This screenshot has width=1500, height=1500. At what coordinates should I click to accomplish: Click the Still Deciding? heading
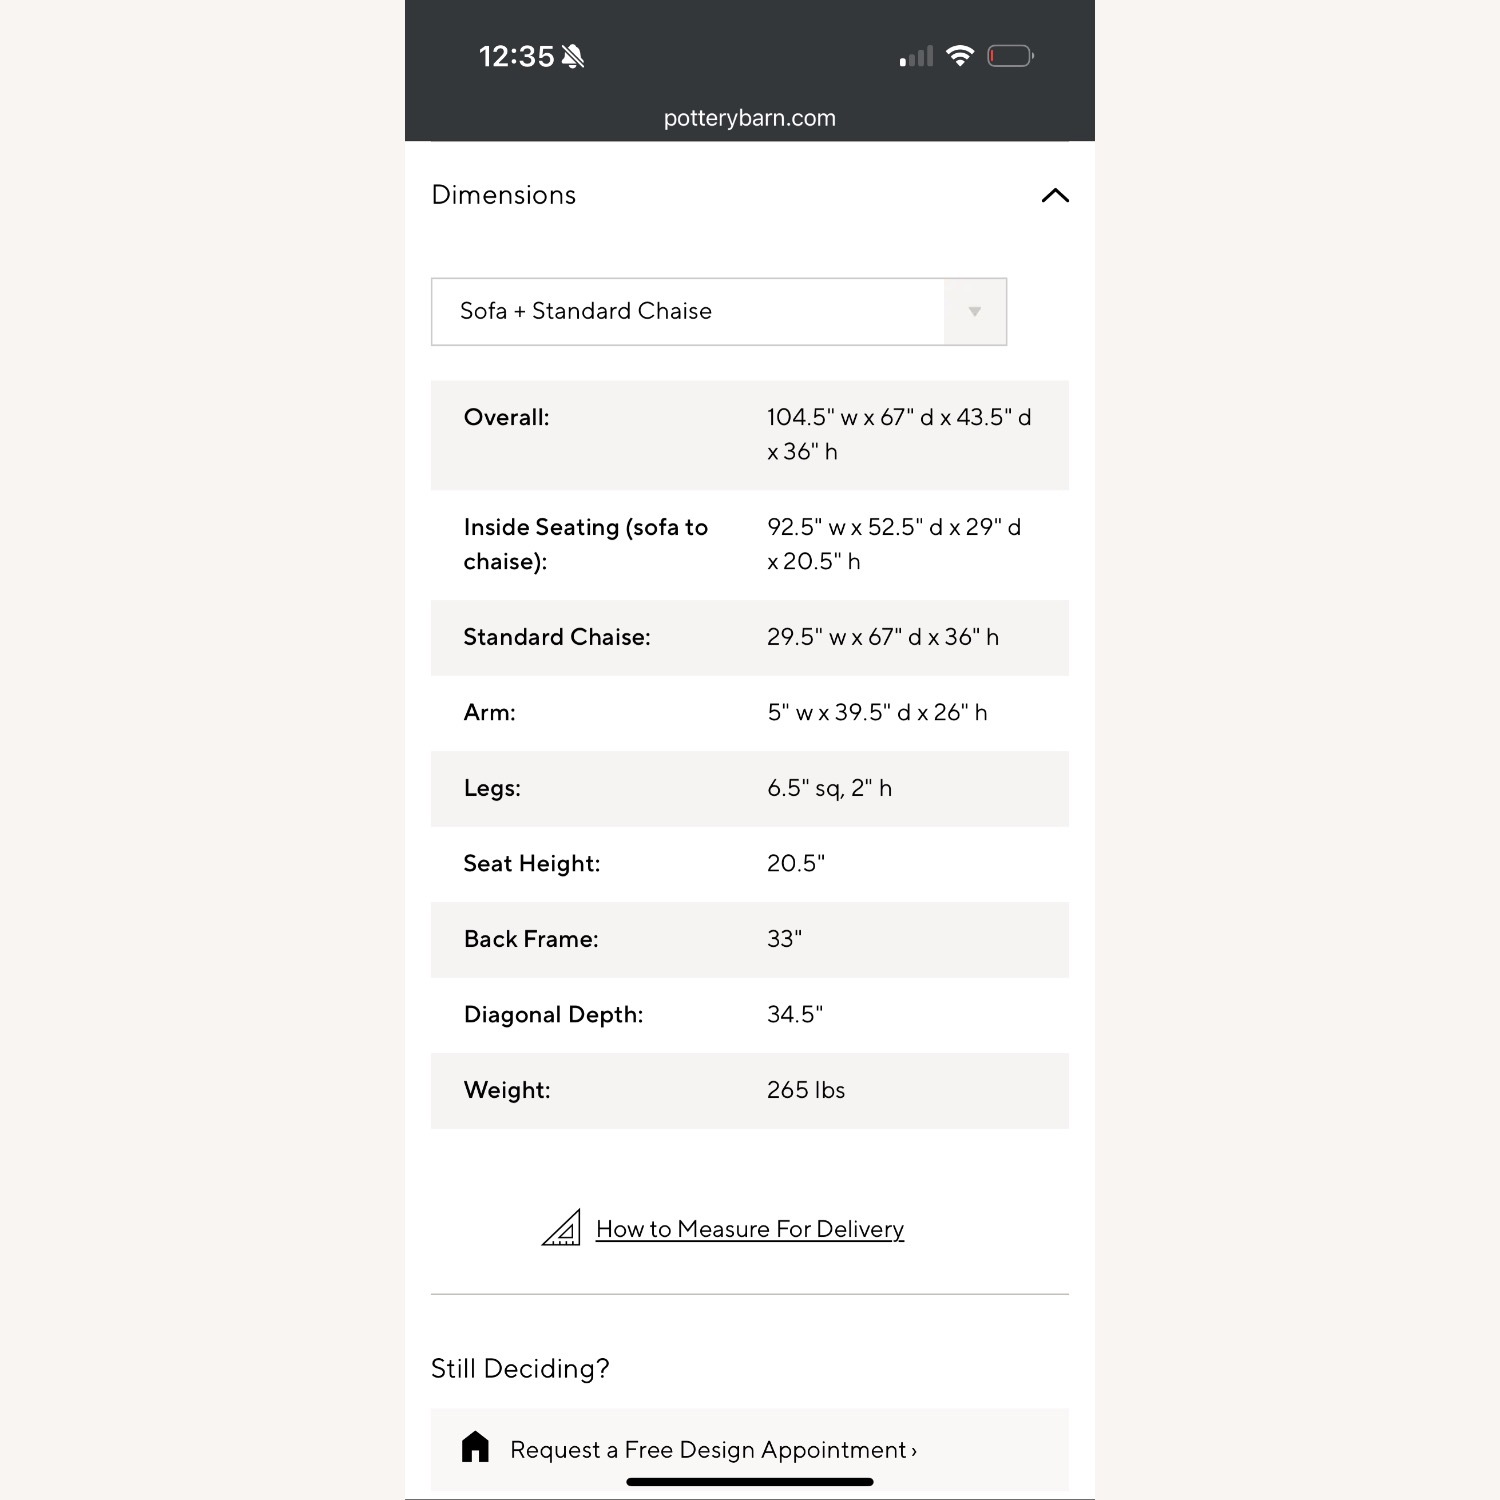[x=520, y=1368]
